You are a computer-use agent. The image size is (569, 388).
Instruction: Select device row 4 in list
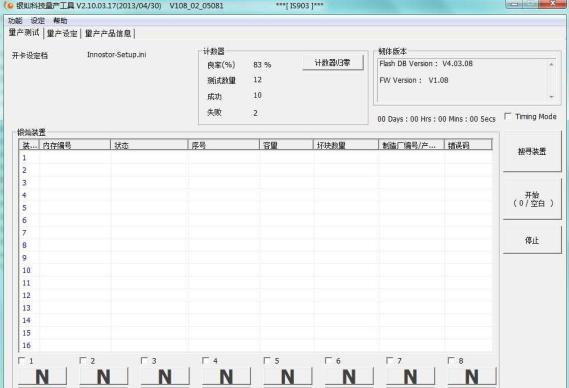click(x=255, y=195)
